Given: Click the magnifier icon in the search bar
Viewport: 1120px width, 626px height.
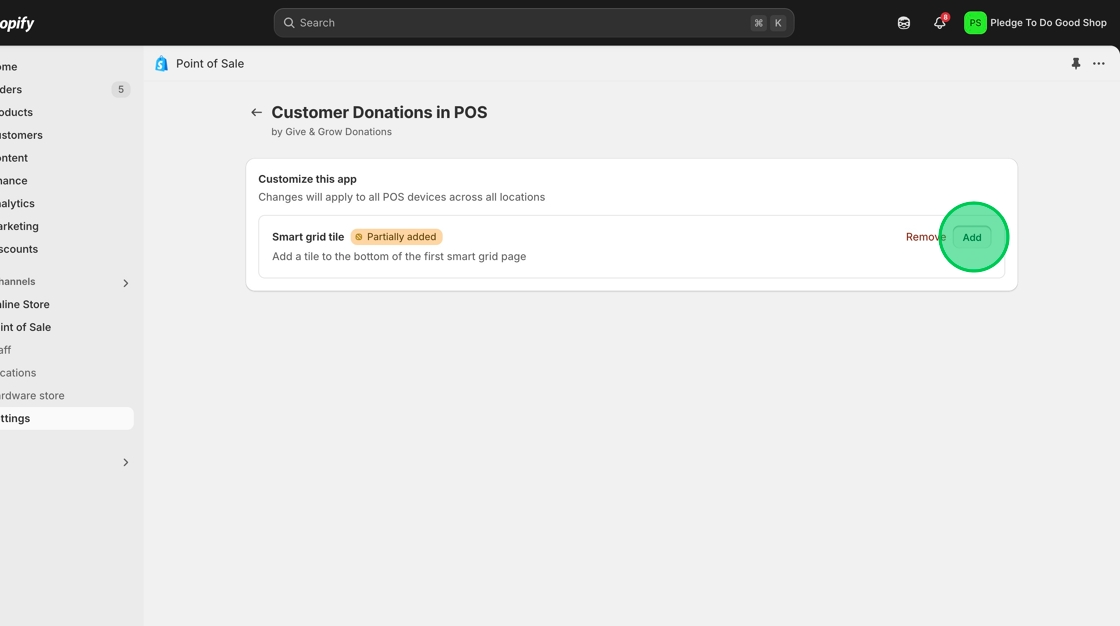Looking at the screenshot, I should pyautogui.click(x=289, y=23).
